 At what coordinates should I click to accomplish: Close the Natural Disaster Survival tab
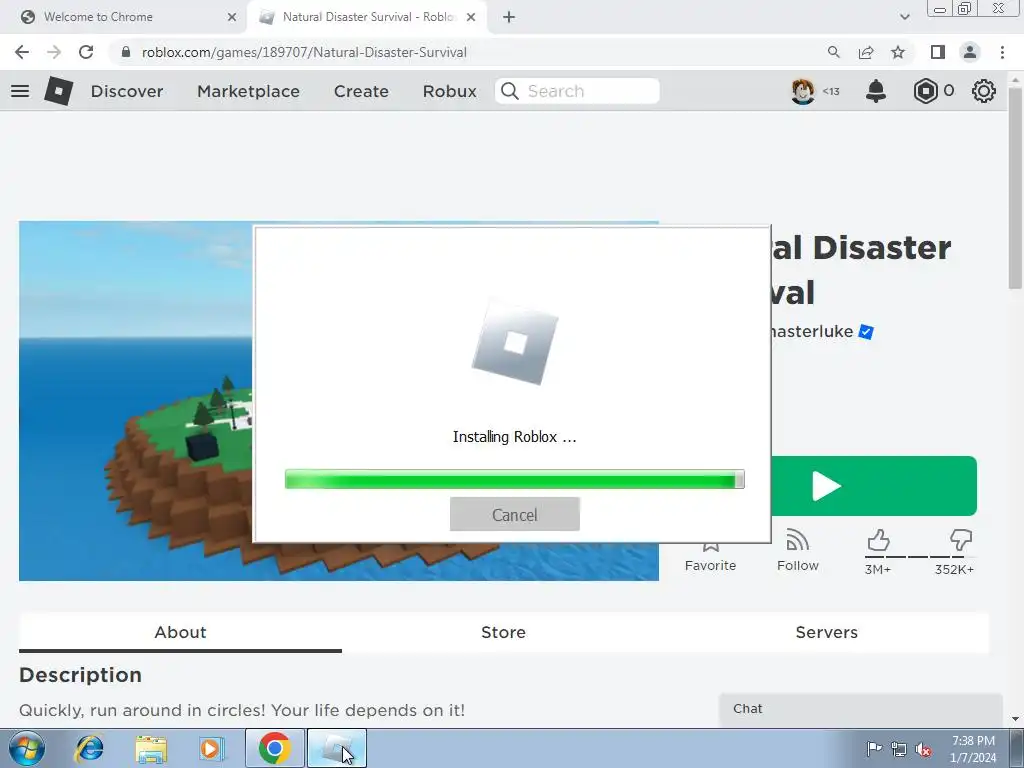point(471,17)
